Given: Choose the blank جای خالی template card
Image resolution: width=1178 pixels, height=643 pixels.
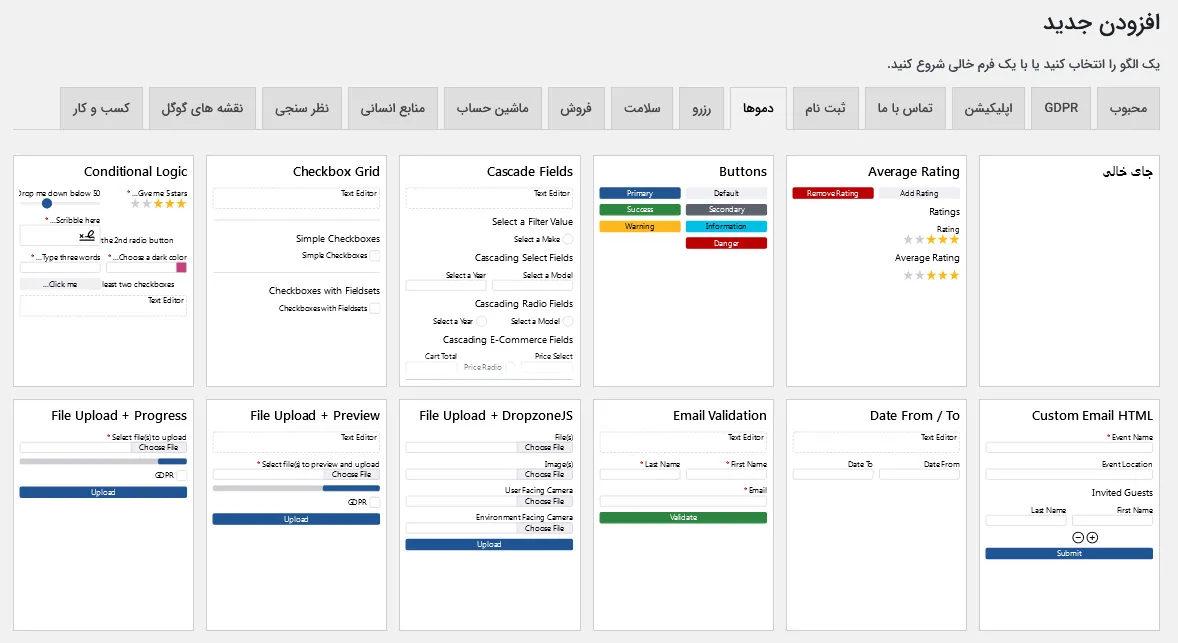Looking at the screenshot, I should click(1069, 271).
